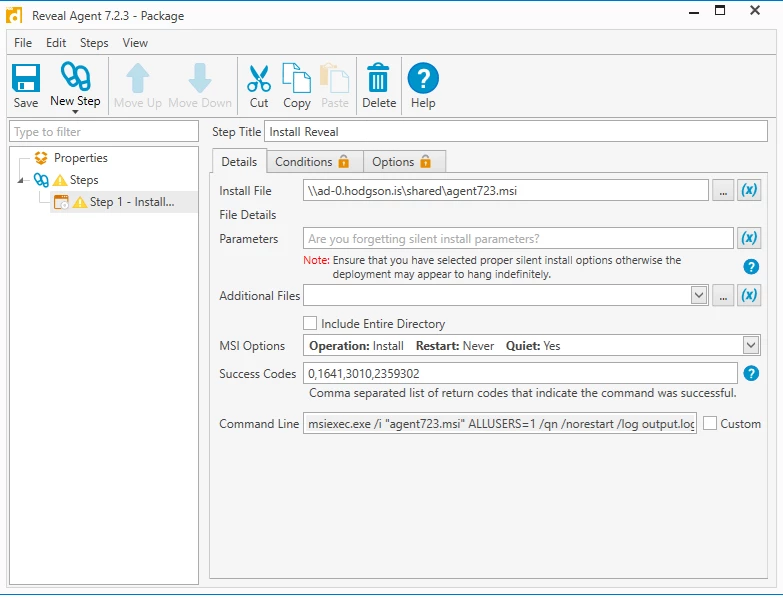Collapse the Steps tree node

(x=20, y=180)
